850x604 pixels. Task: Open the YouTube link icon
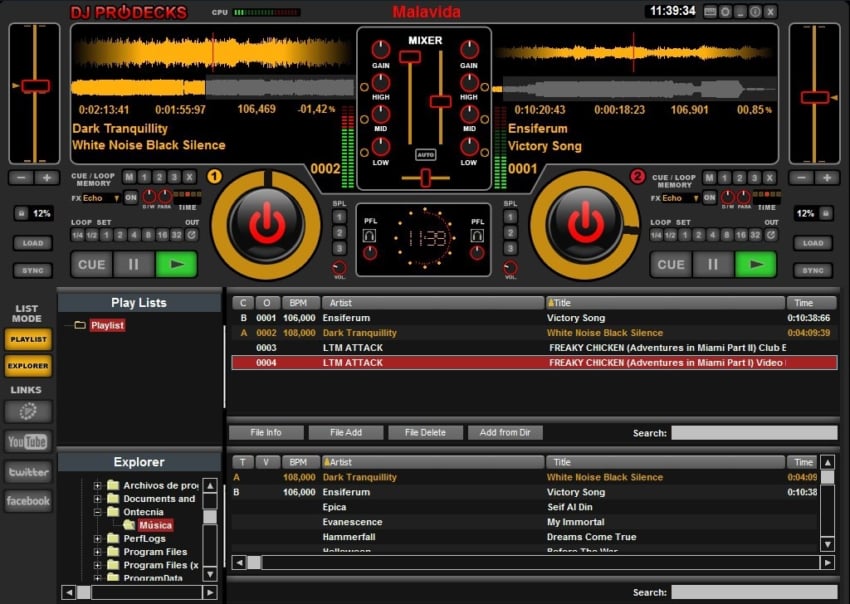point(27,441)
